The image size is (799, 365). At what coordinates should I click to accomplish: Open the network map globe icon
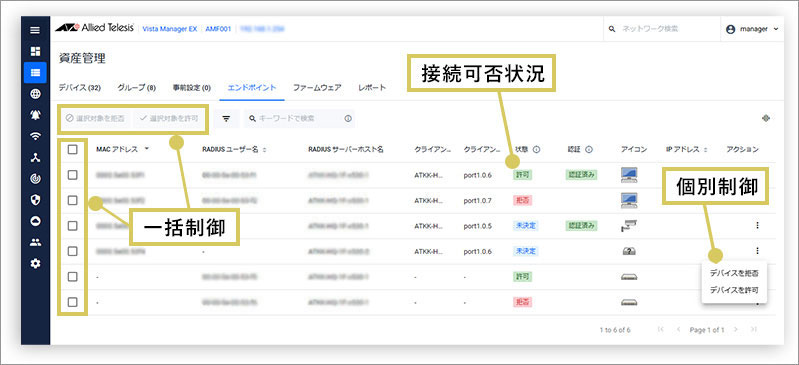coord(35,94)
